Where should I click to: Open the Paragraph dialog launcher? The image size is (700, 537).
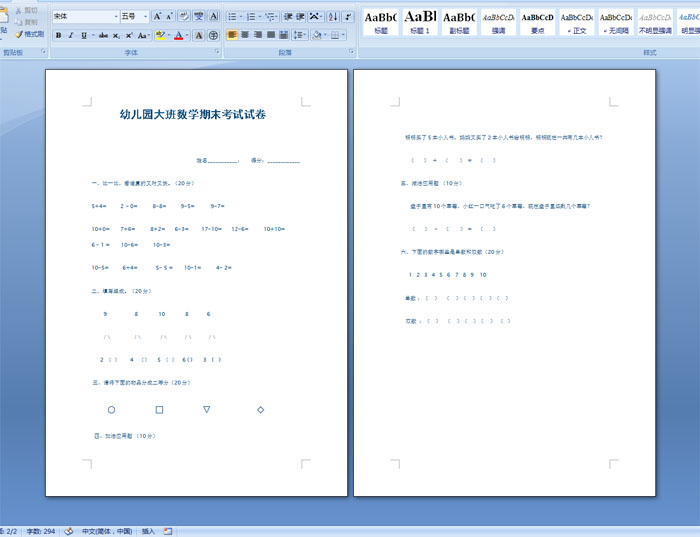(351, 52)
